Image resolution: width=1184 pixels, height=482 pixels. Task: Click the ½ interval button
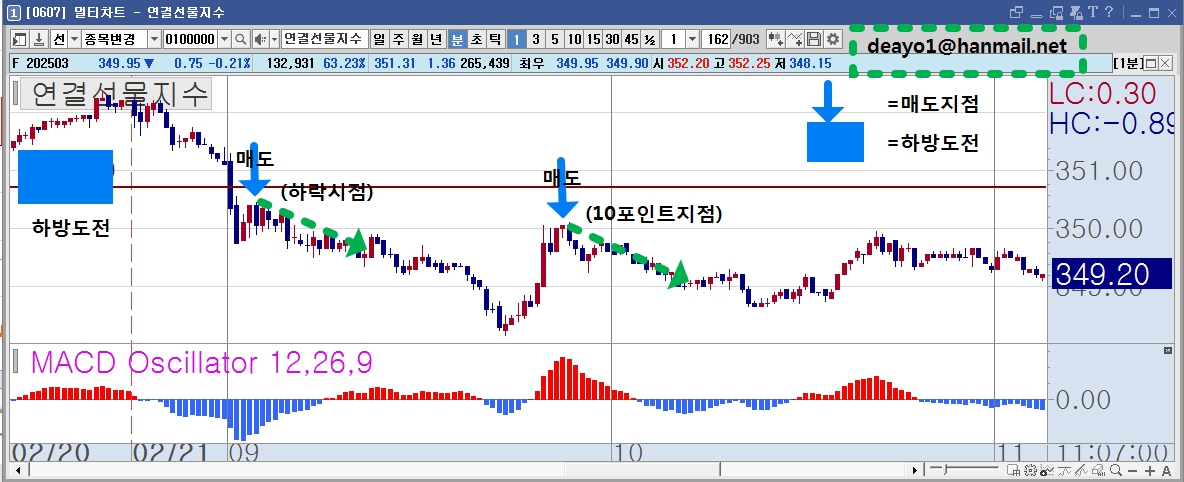click(x=650, y=39)
